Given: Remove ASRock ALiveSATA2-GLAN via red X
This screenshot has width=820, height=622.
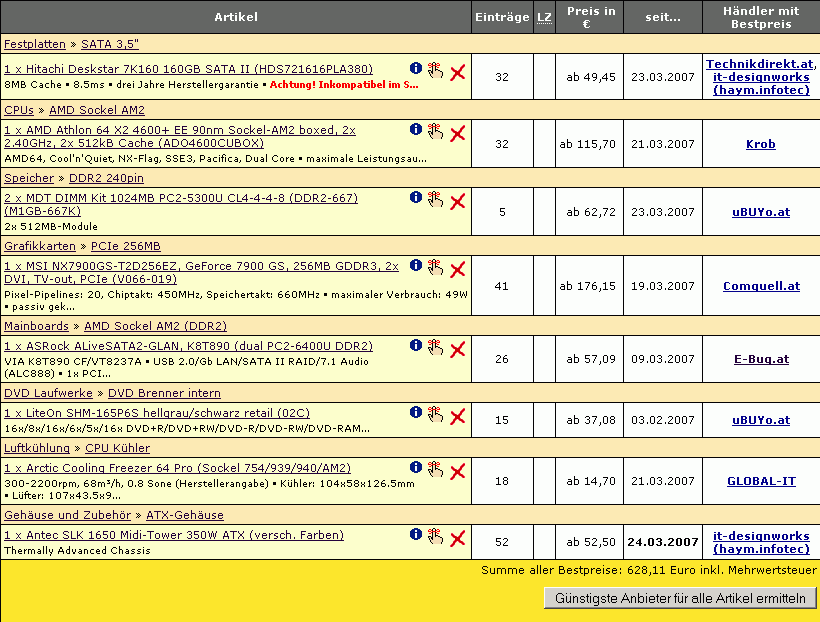Looking at the screenshot, I should pyautogui.click(x=458, y=349).
